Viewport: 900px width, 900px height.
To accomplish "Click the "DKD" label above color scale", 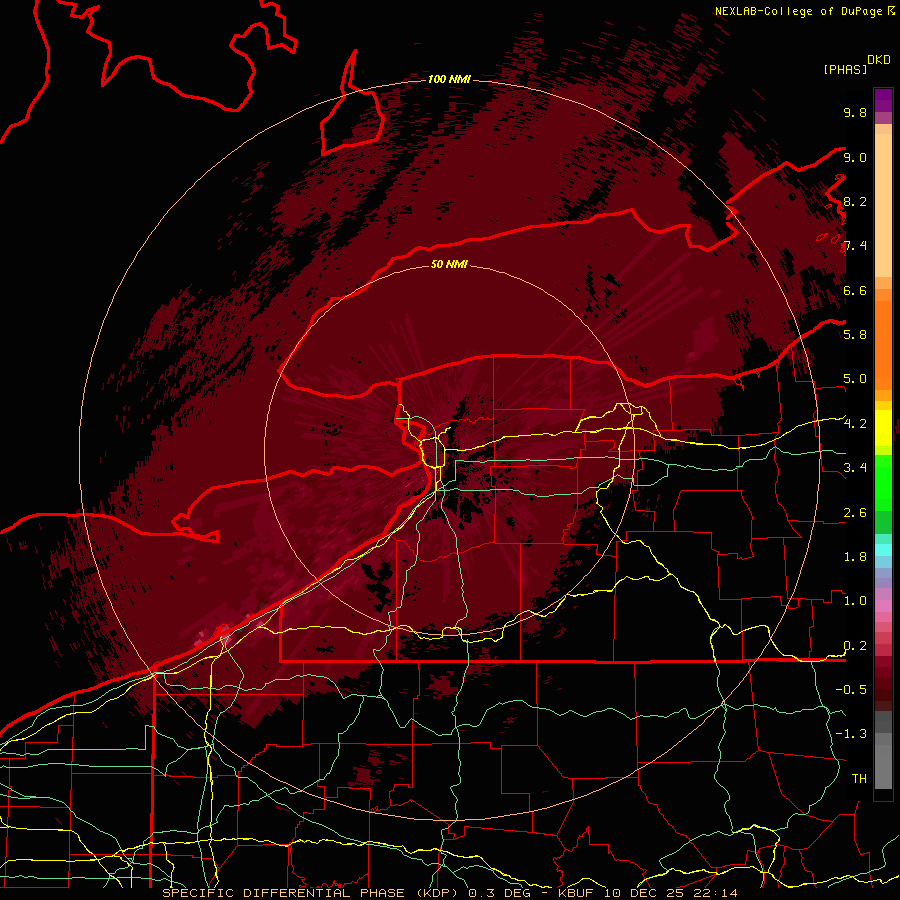I will 879,60.
